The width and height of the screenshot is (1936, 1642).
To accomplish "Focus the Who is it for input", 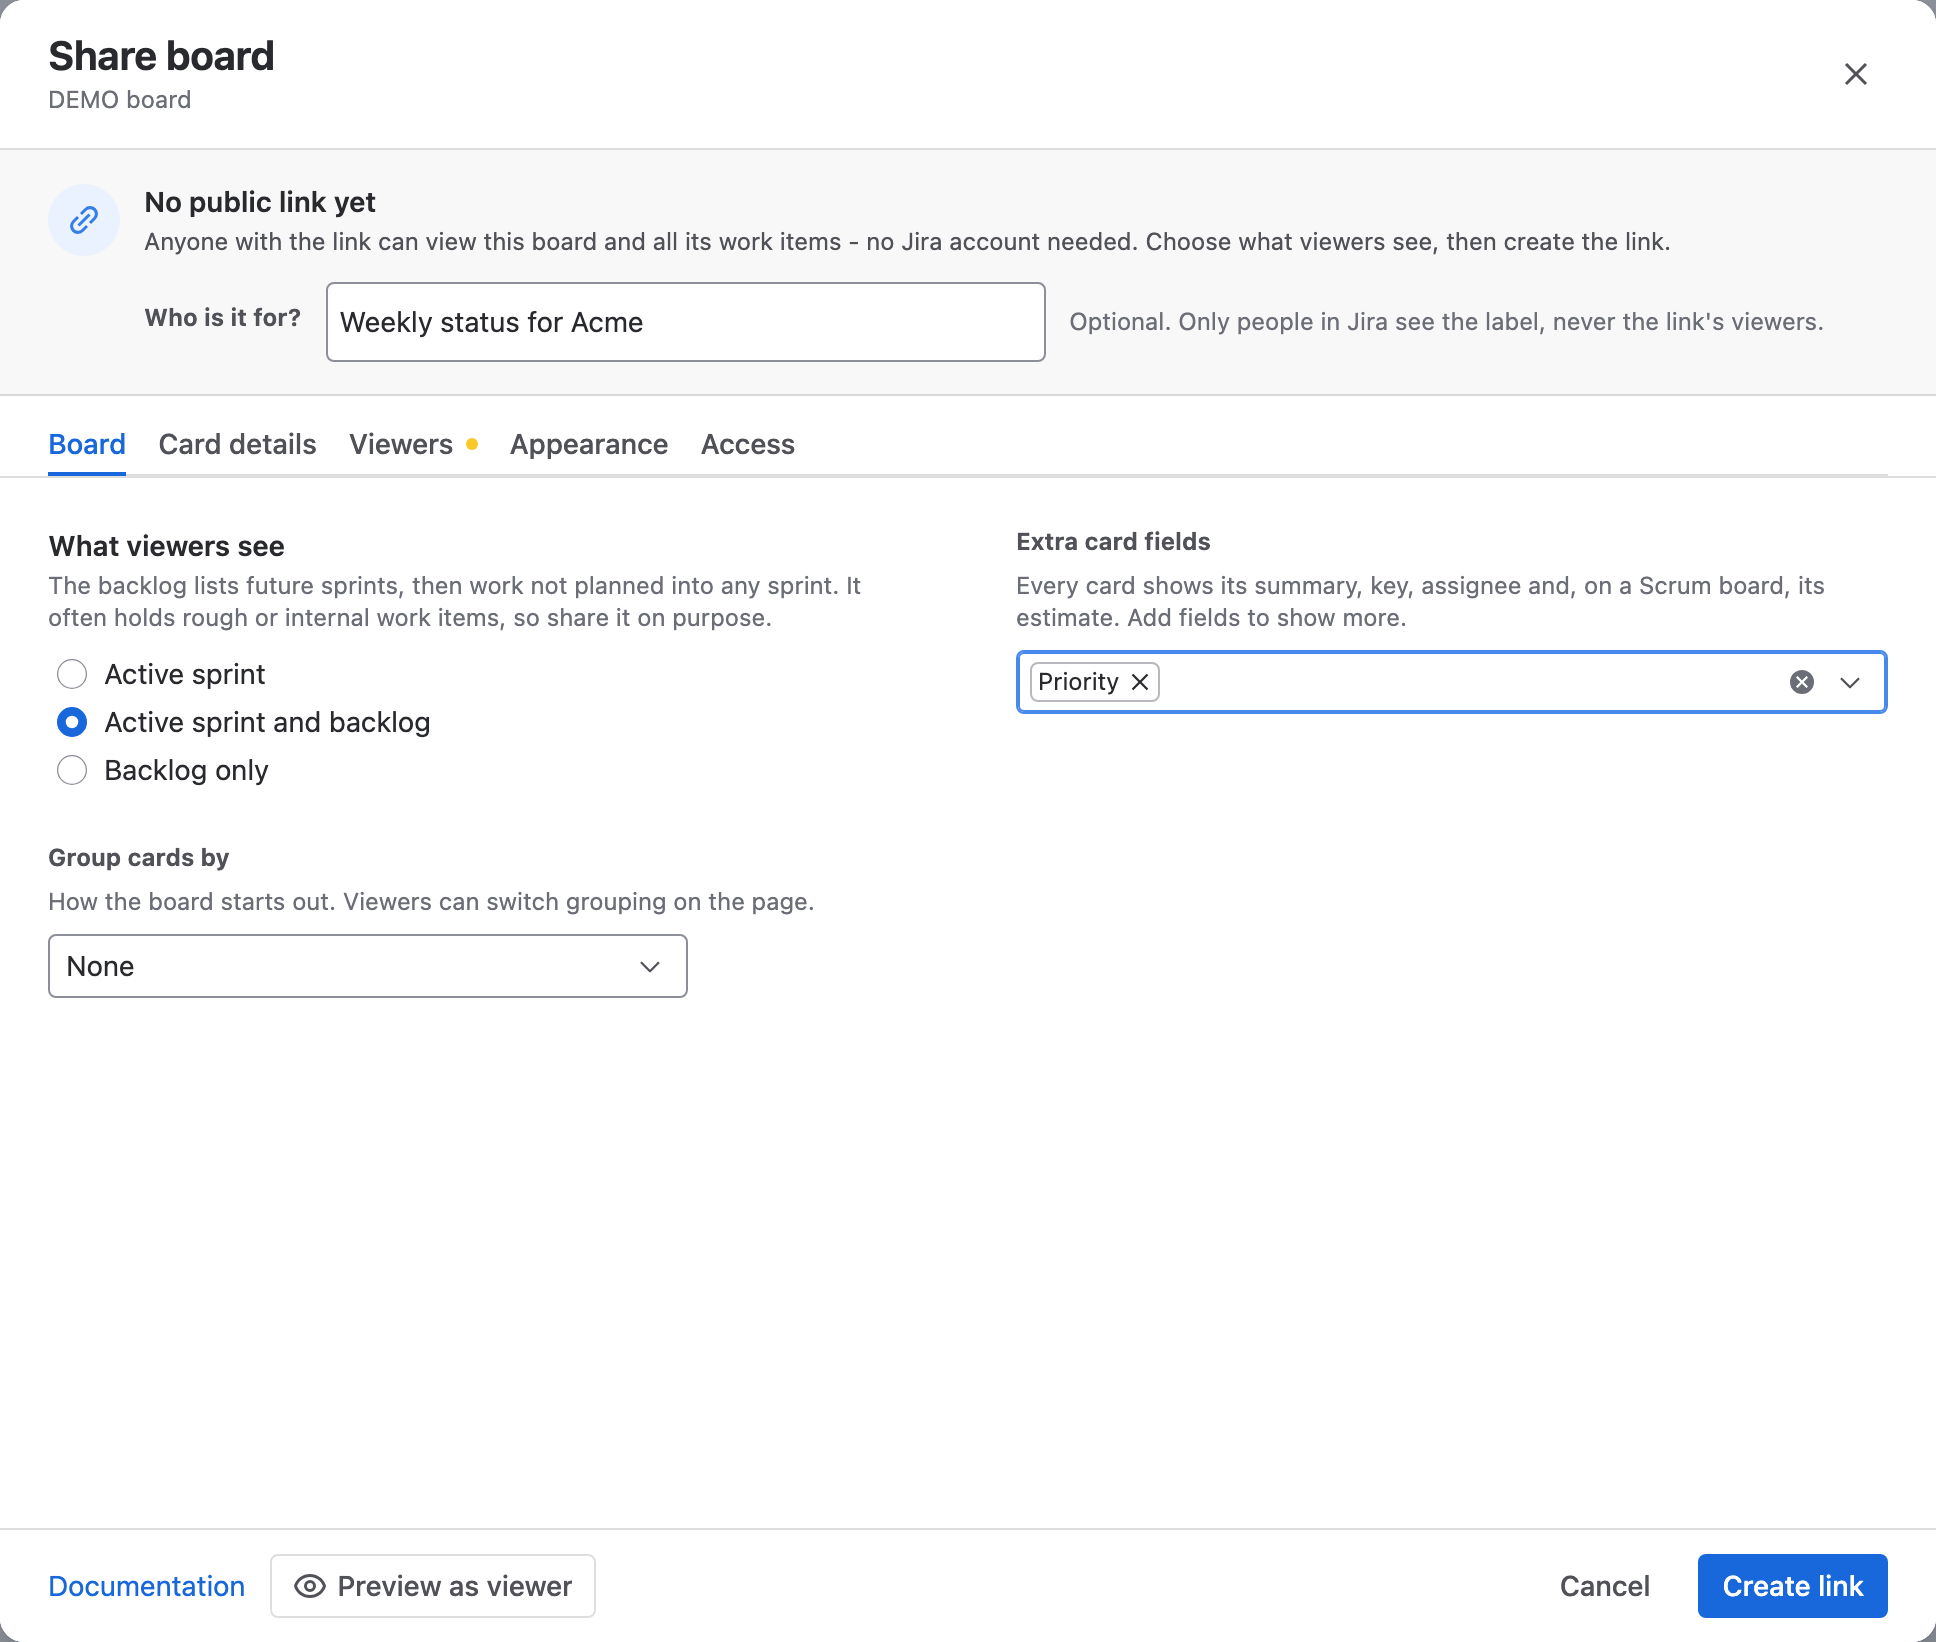I will pos(686,322).
